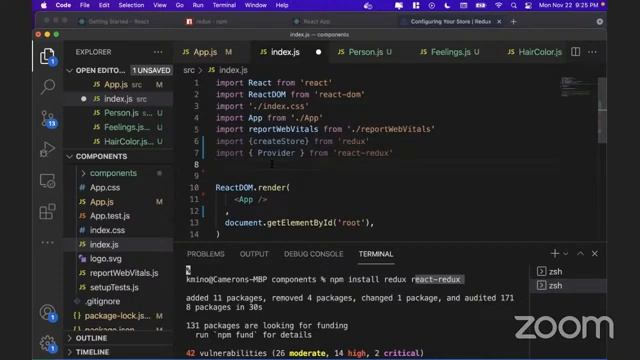Image resolution: width=640 pixels, height=360 pixels.
Task: Open the Run menu
Action: (198, 5)
